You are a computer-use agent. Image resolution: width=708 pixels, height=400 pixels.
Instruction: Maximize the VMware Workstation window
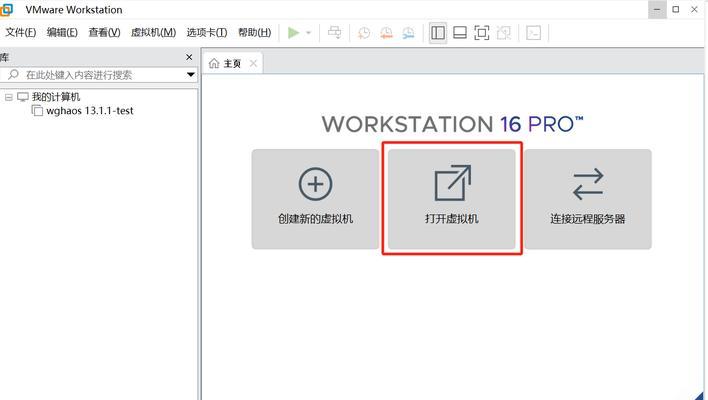[x=676, y=9]
